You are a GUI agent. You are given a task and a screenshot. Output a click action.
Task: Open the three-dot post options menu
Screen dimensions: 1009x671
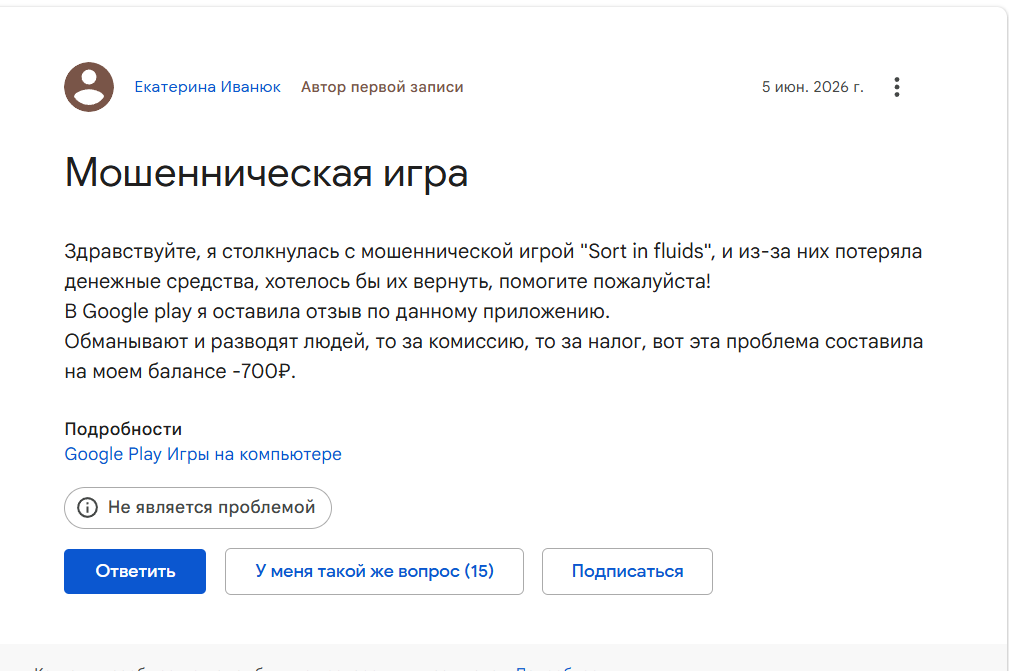tap(896, 87)
